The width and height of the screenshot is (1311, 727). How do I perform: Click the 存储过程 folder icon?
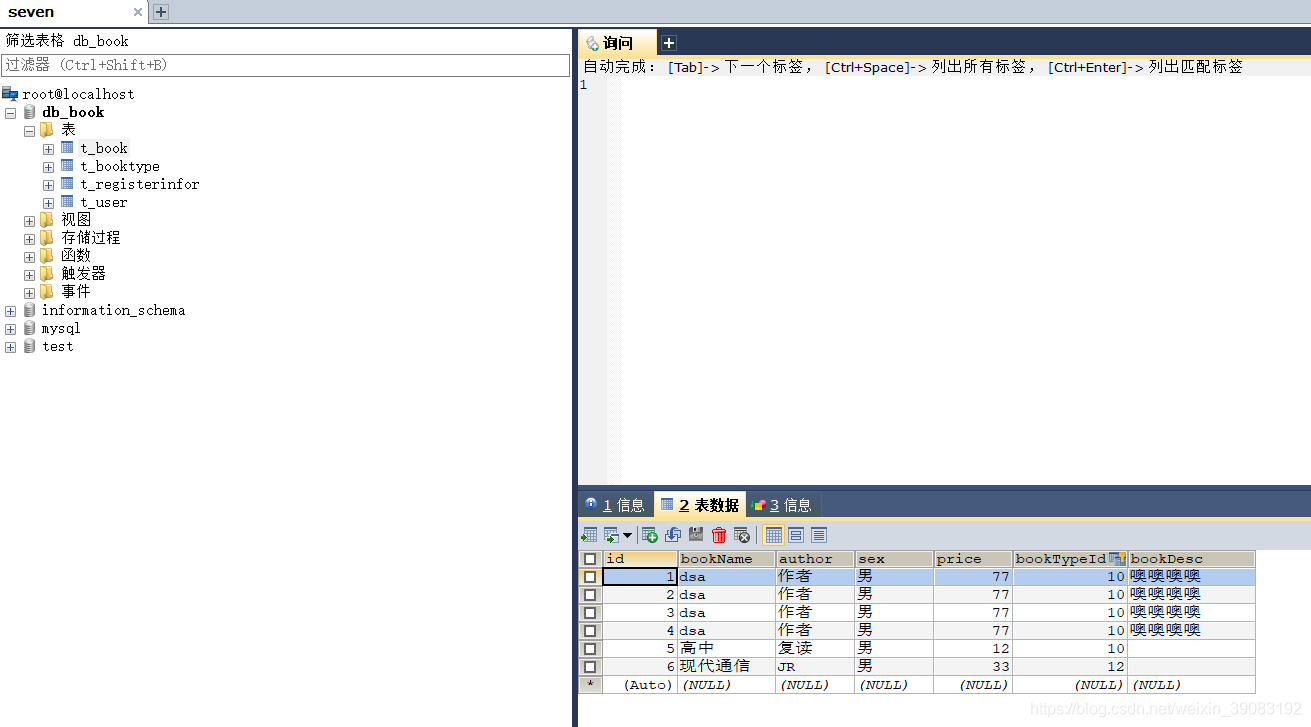click(47, 237)
